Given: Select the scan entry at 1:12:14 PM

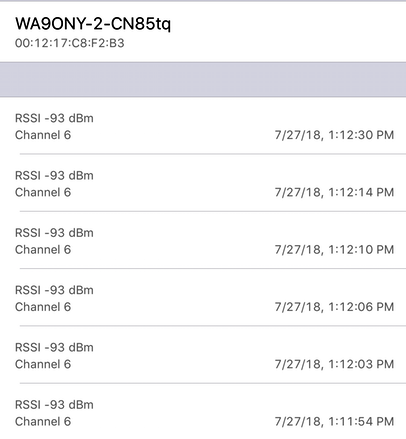Looking at the screenshot, I should 203,183.
